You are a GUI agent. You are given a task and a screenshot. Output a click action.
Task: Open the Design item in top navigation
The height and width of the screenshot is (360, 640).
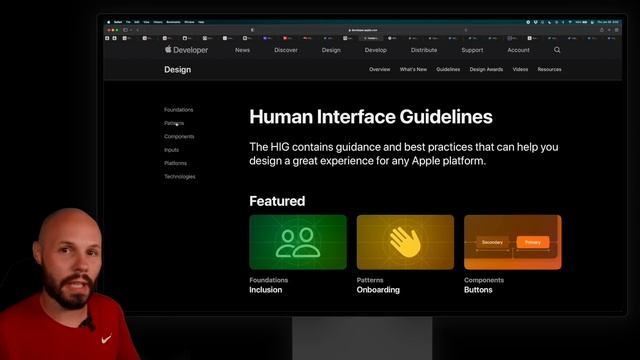click(x=331, y=50)
